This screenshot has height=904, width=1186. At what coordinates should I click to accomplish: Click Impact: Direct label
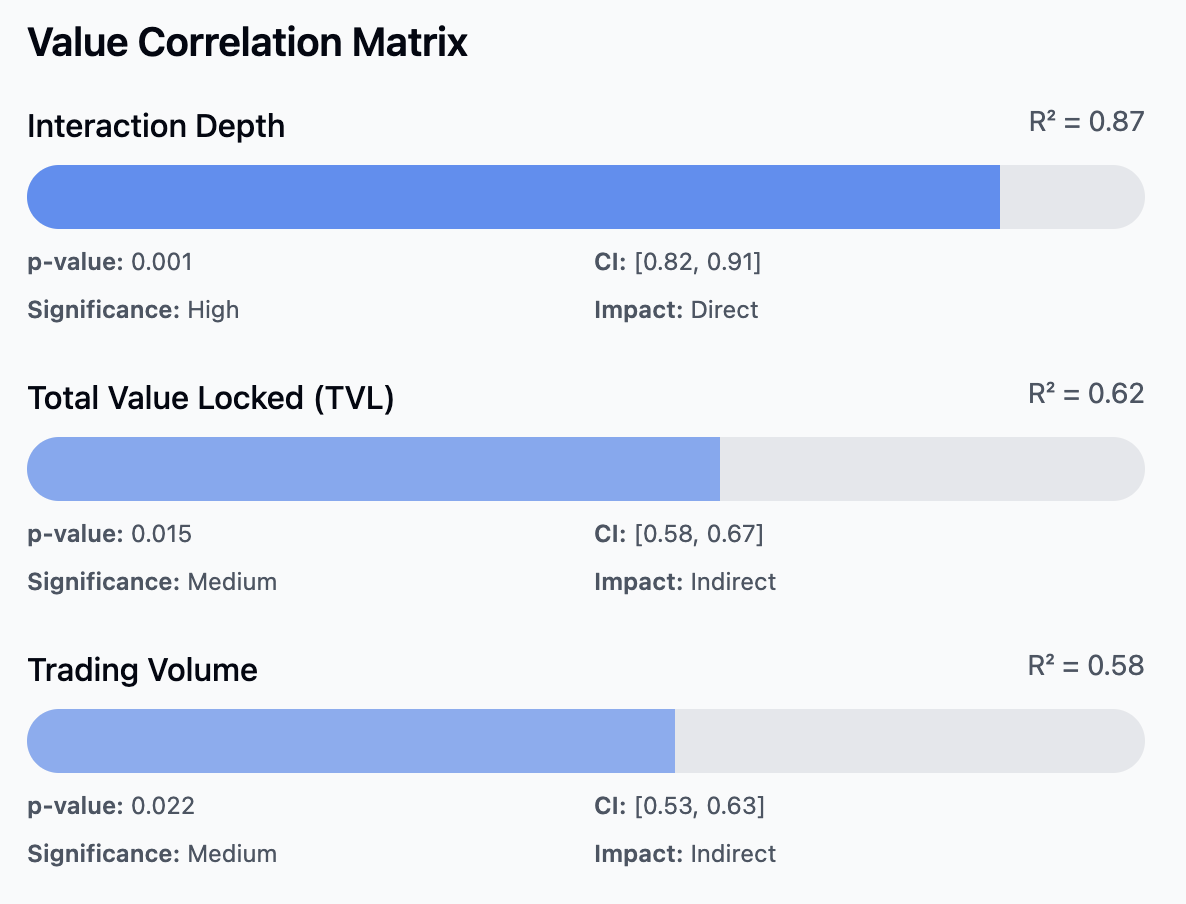676,309
